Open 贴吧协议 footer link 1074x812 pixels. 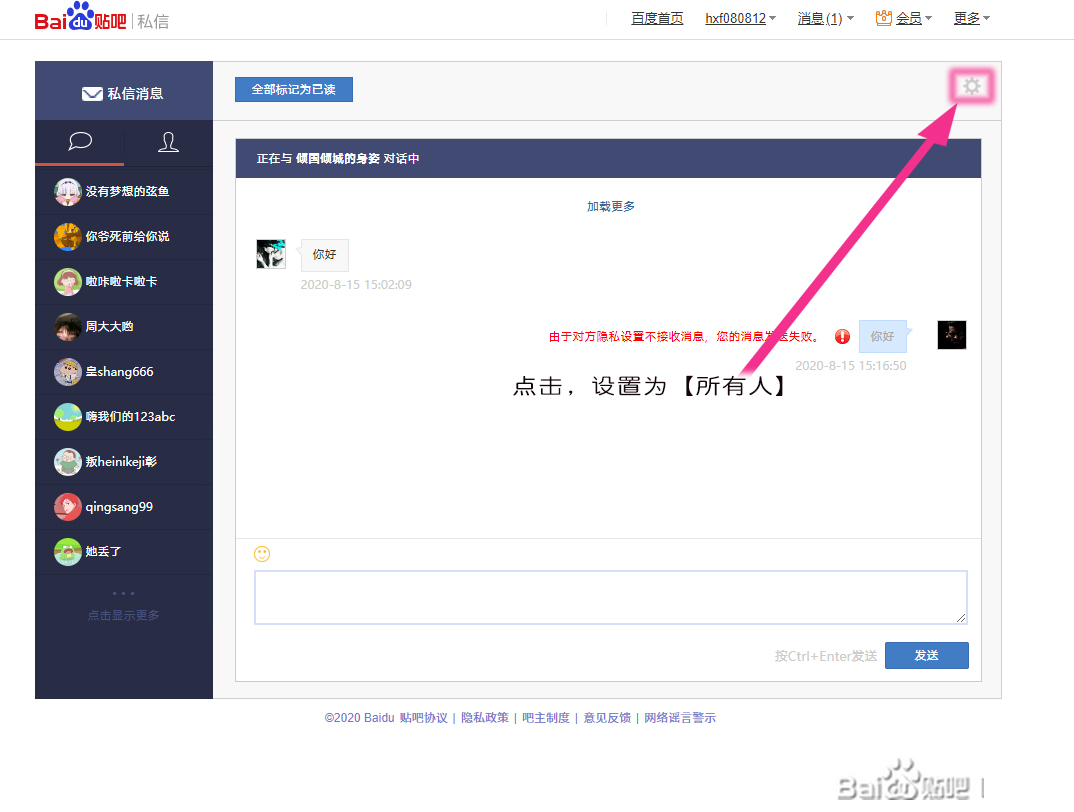[423, 718]
